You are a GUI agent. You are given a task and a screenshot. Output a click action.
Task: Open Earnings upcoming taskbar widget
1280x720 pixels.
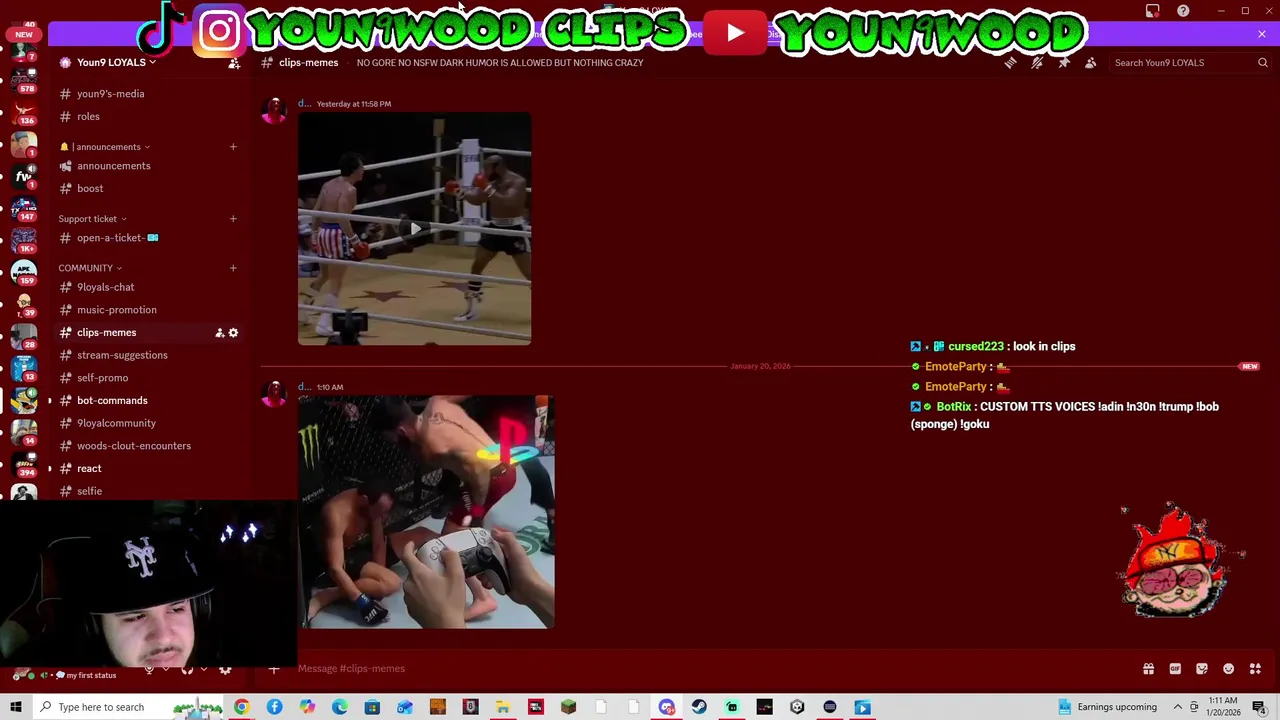coord(1106,707)
